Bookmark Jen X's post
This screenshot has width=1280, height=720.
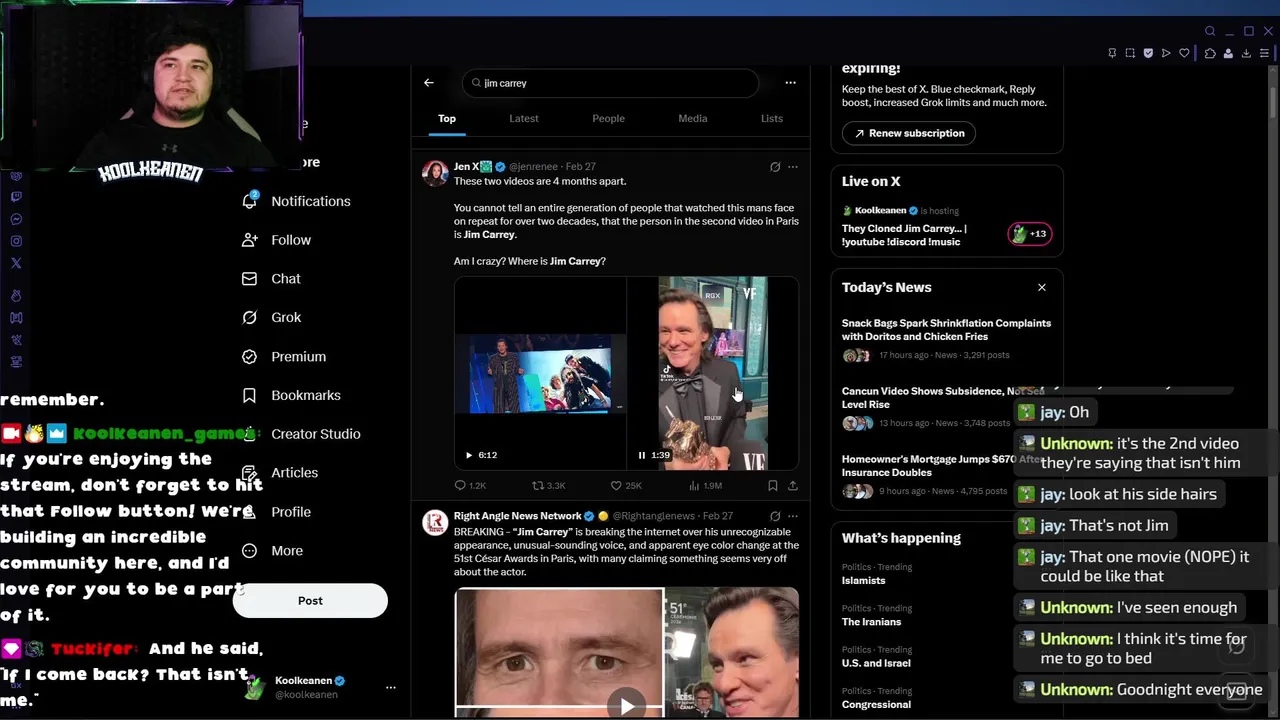(x=772, y=485)
